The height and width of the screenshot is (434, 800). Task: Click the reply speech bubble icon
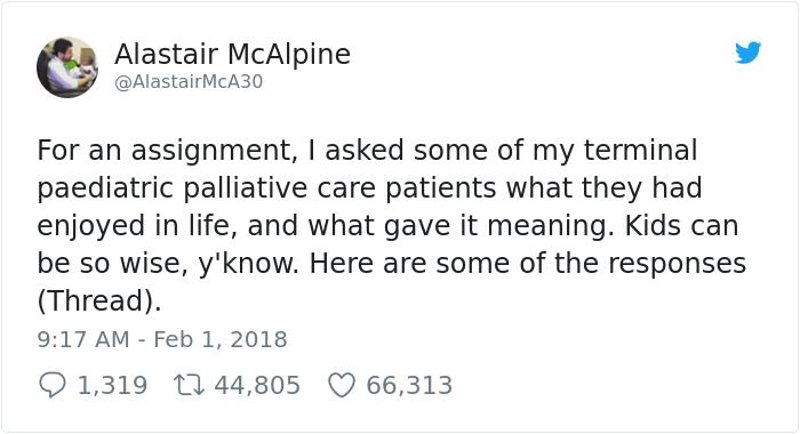51,384
